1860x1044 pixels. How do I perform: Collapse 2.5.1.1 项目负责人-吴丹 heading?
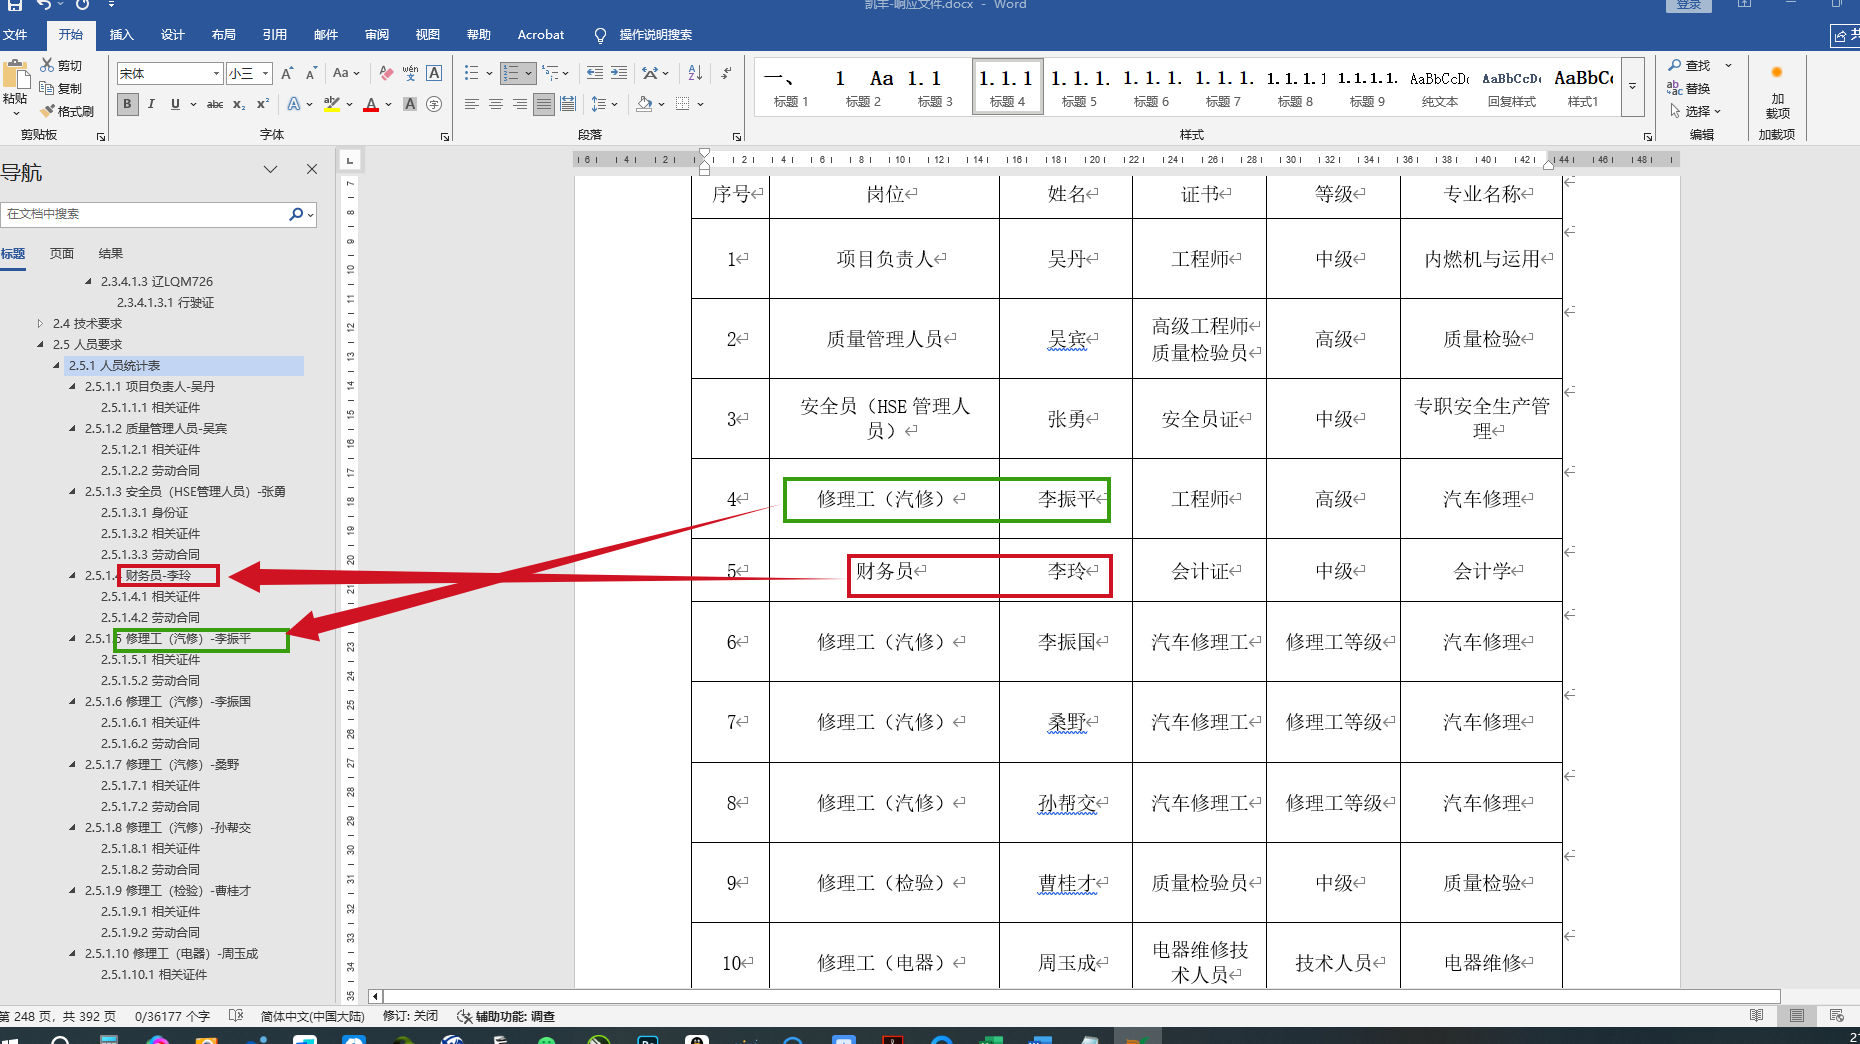click(x=72, y=386)
